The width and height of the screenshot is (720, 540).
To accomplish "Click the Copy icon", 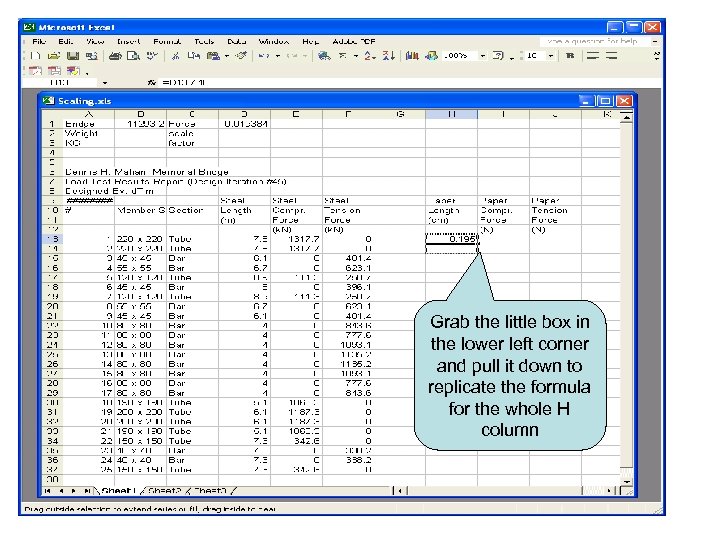I will pyautogui.click(x=193, y=56).
